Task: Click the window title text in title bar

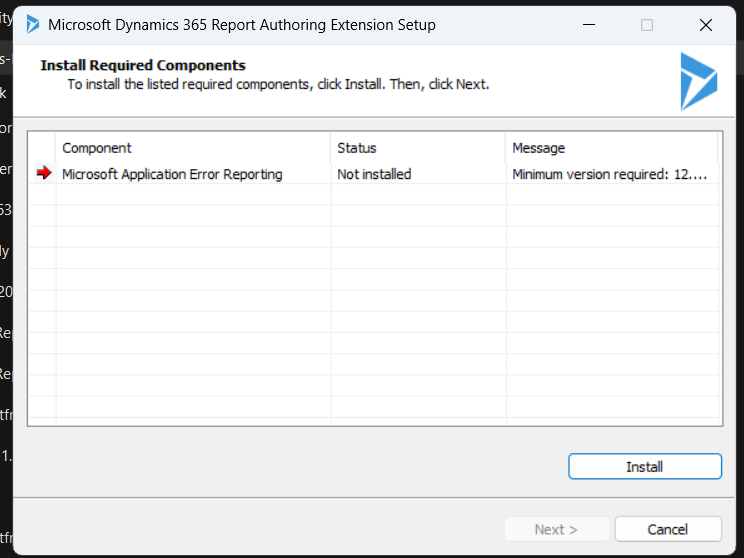Action: point(242,25)
